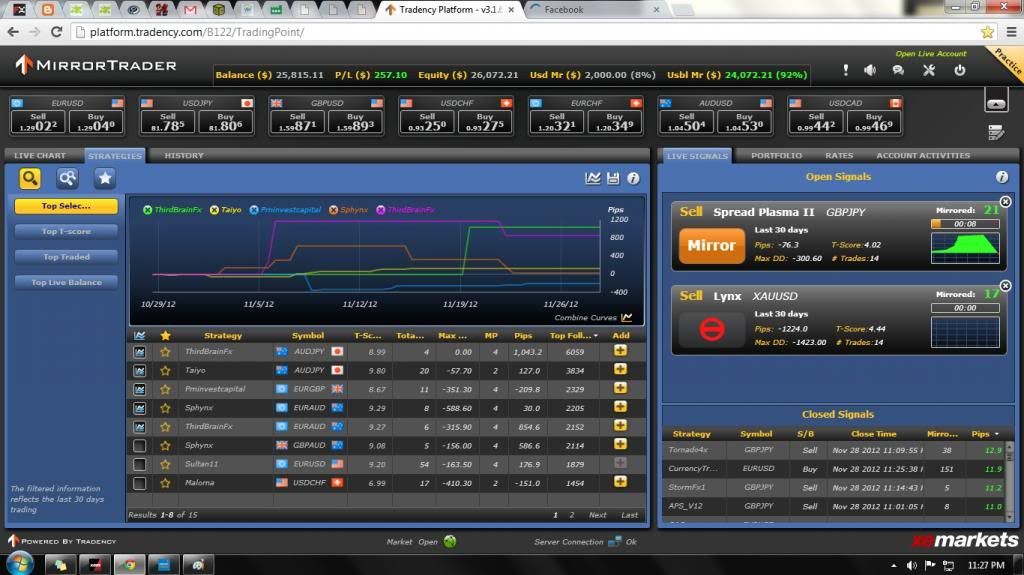Close the Spread Plasma II signal card
Viewport: 1024px width, 575px height.
[x=1006, y=202]
